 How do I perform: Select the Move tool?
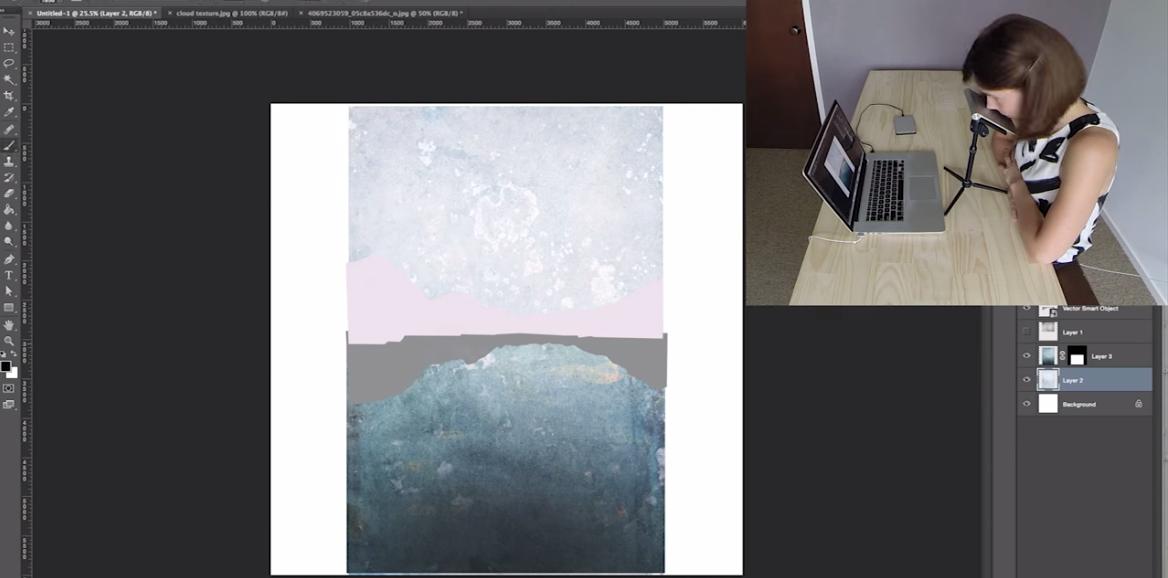(x=9, y=31)
